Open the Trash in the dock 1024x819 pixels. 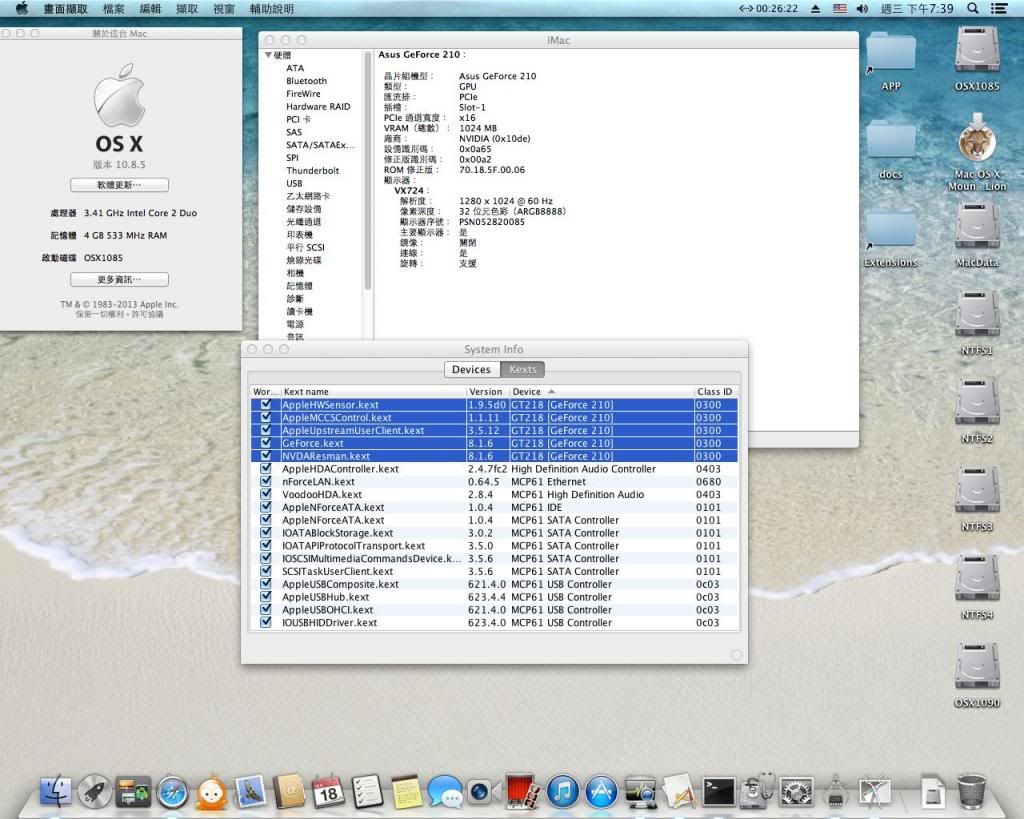(x=971, y=790)
